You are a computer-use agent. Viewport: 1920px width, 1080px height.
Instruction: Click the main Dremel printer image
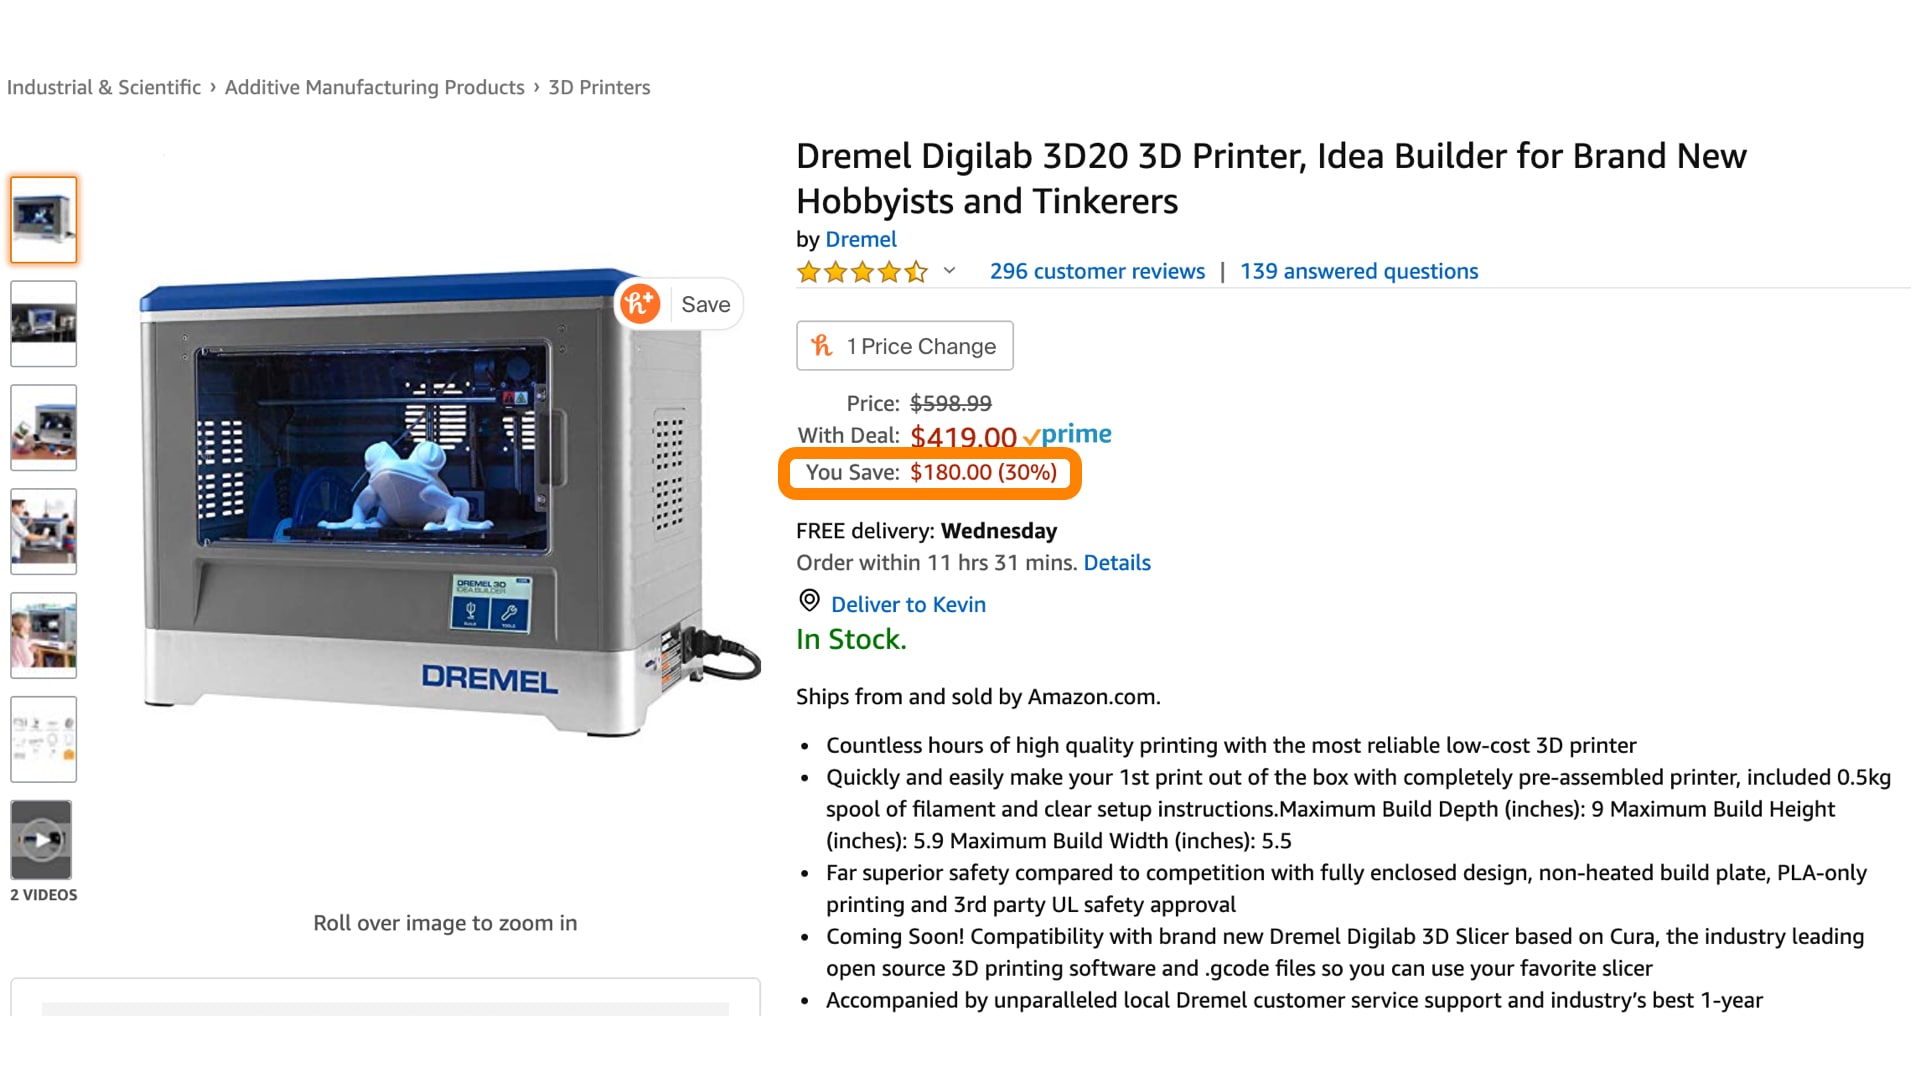click(450, 503)
